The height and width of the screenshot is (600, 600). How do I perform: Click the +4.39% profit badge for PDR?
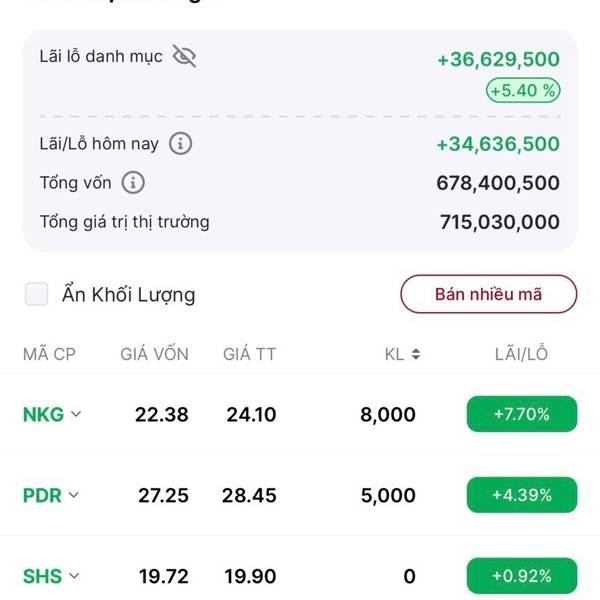tap(521, 495)
